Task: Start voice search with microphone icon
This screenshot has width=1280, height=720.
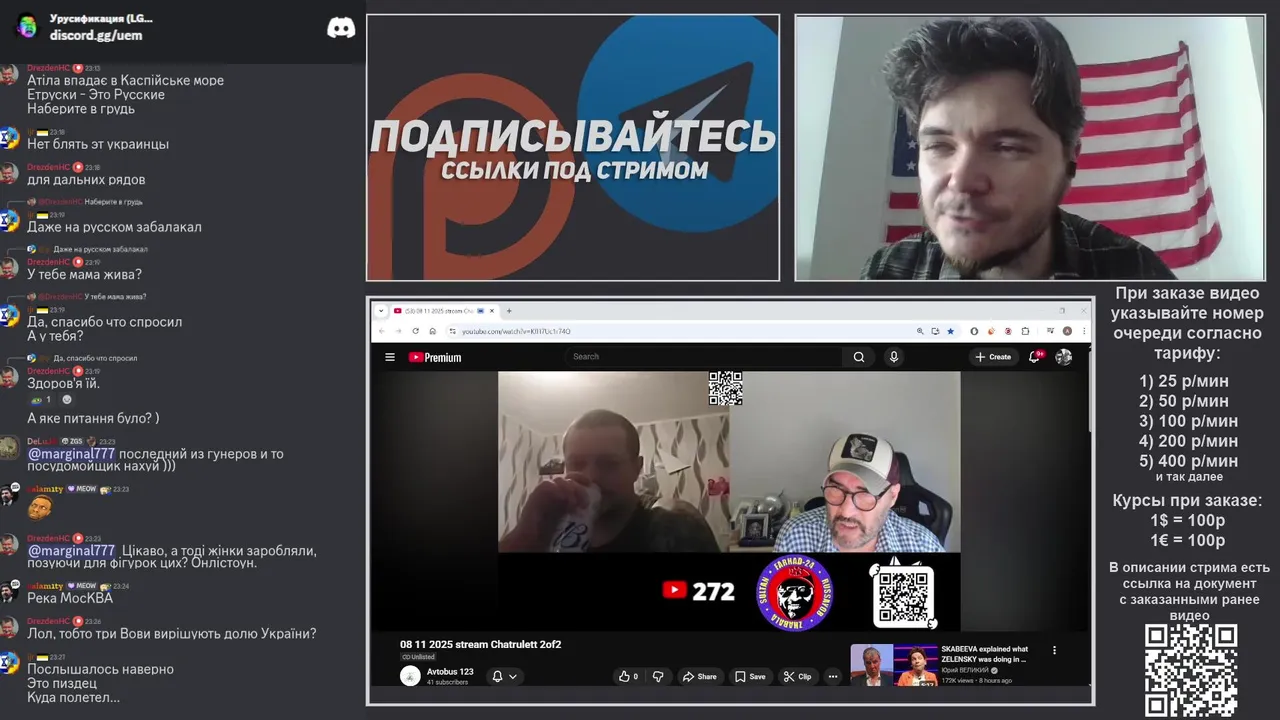Action: pyautogui.click(x=894, y=357)
